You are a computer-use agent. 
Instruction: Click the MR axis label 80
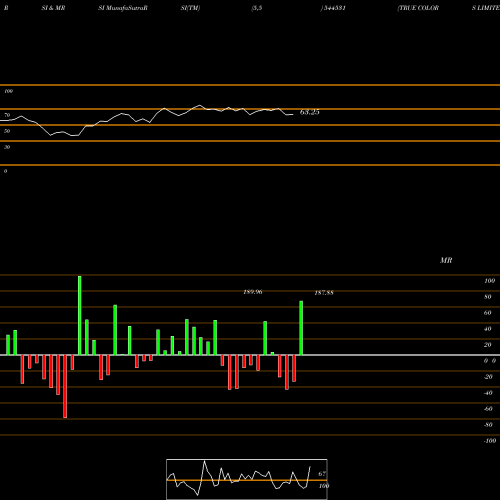[488, 297]
